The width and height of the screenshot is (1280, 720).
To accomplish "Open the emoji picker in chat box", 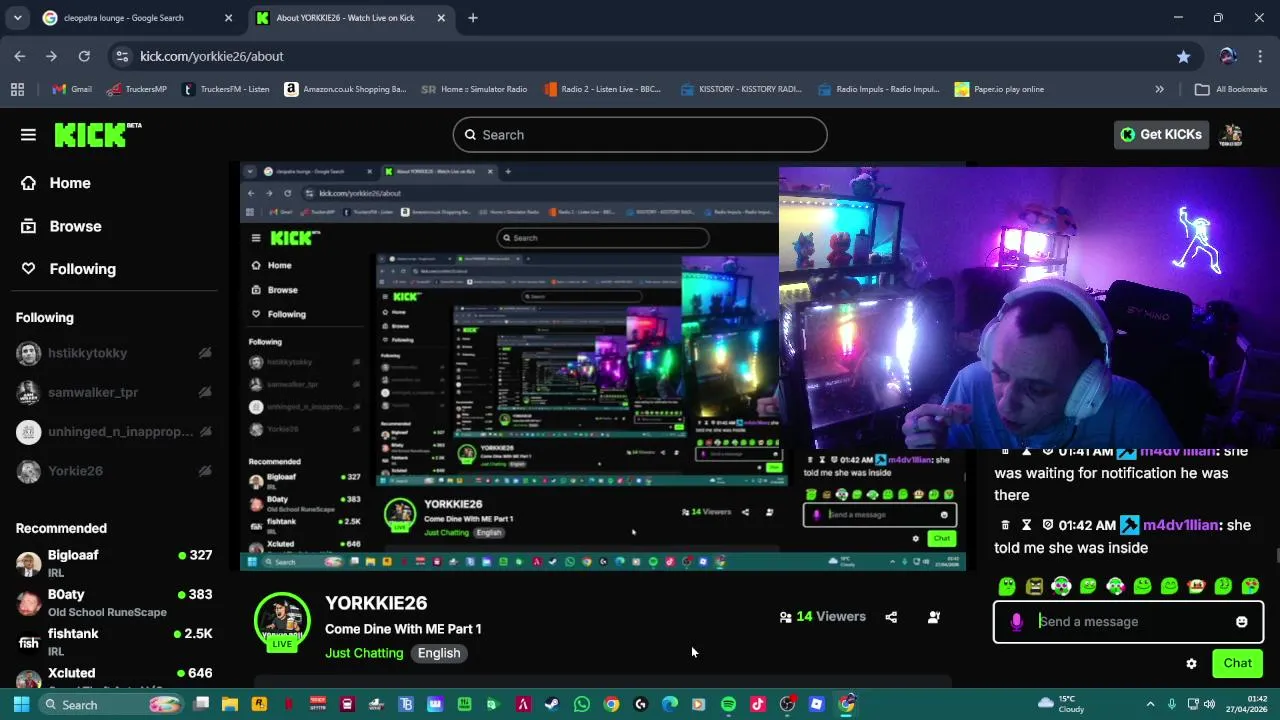I will 1241,622.
